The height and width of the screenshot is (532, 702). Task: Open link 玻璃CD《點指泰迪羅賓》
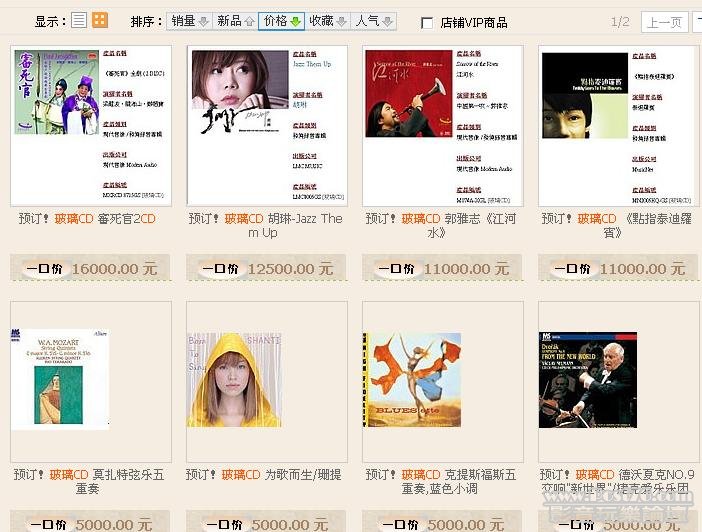tap(616, 226)
